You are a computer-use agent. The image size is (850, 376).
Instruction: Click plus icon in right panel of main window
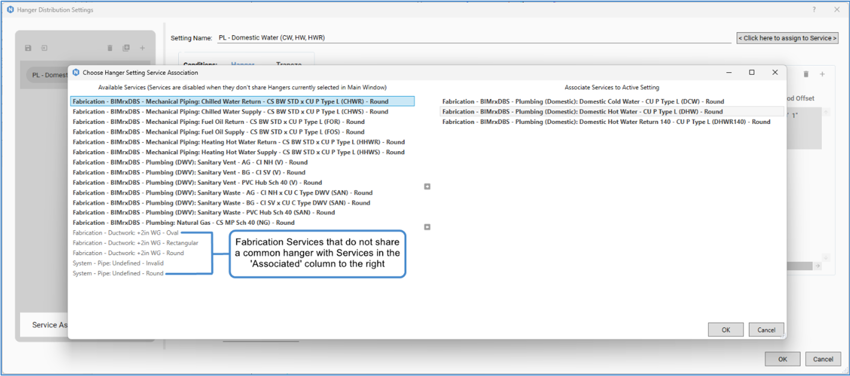[x=822, y=74]
